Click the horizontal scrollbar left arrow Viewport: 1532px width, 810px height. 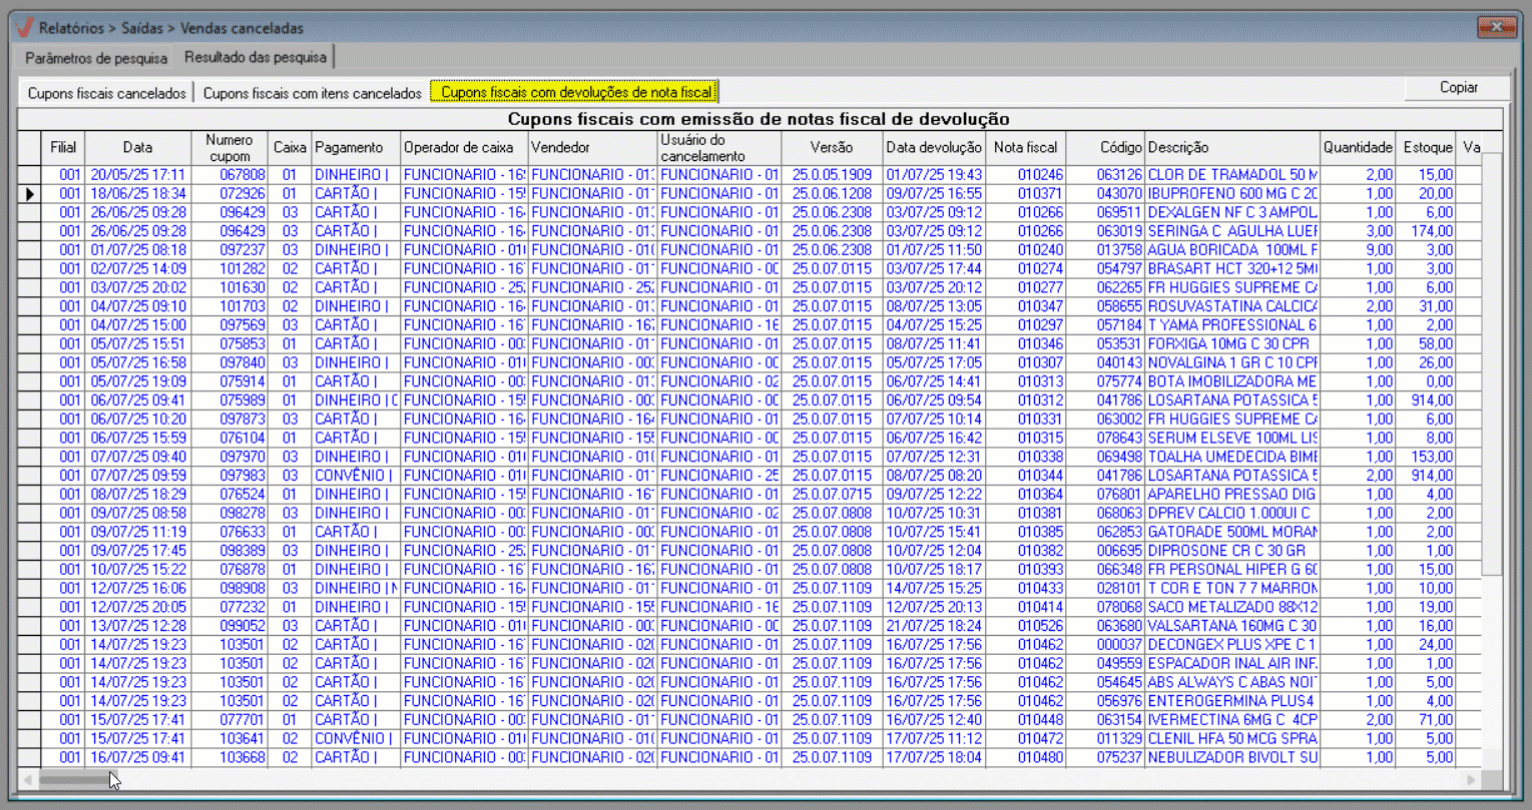click(28, 780)
